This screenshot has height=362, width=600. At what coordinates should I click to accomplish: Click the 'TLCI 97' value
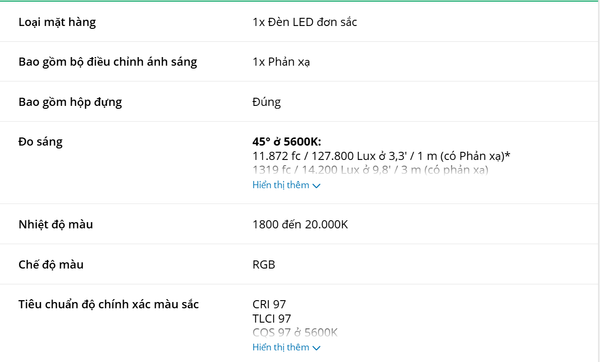point(272,318)
